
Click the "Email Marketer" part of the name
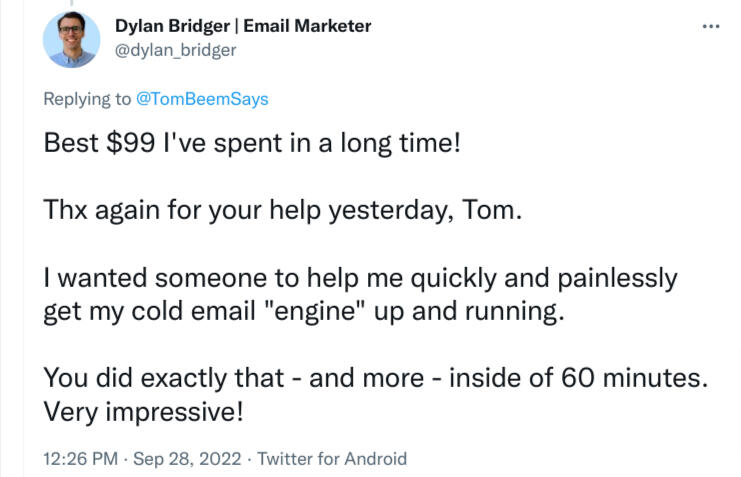tap(311, 26)
